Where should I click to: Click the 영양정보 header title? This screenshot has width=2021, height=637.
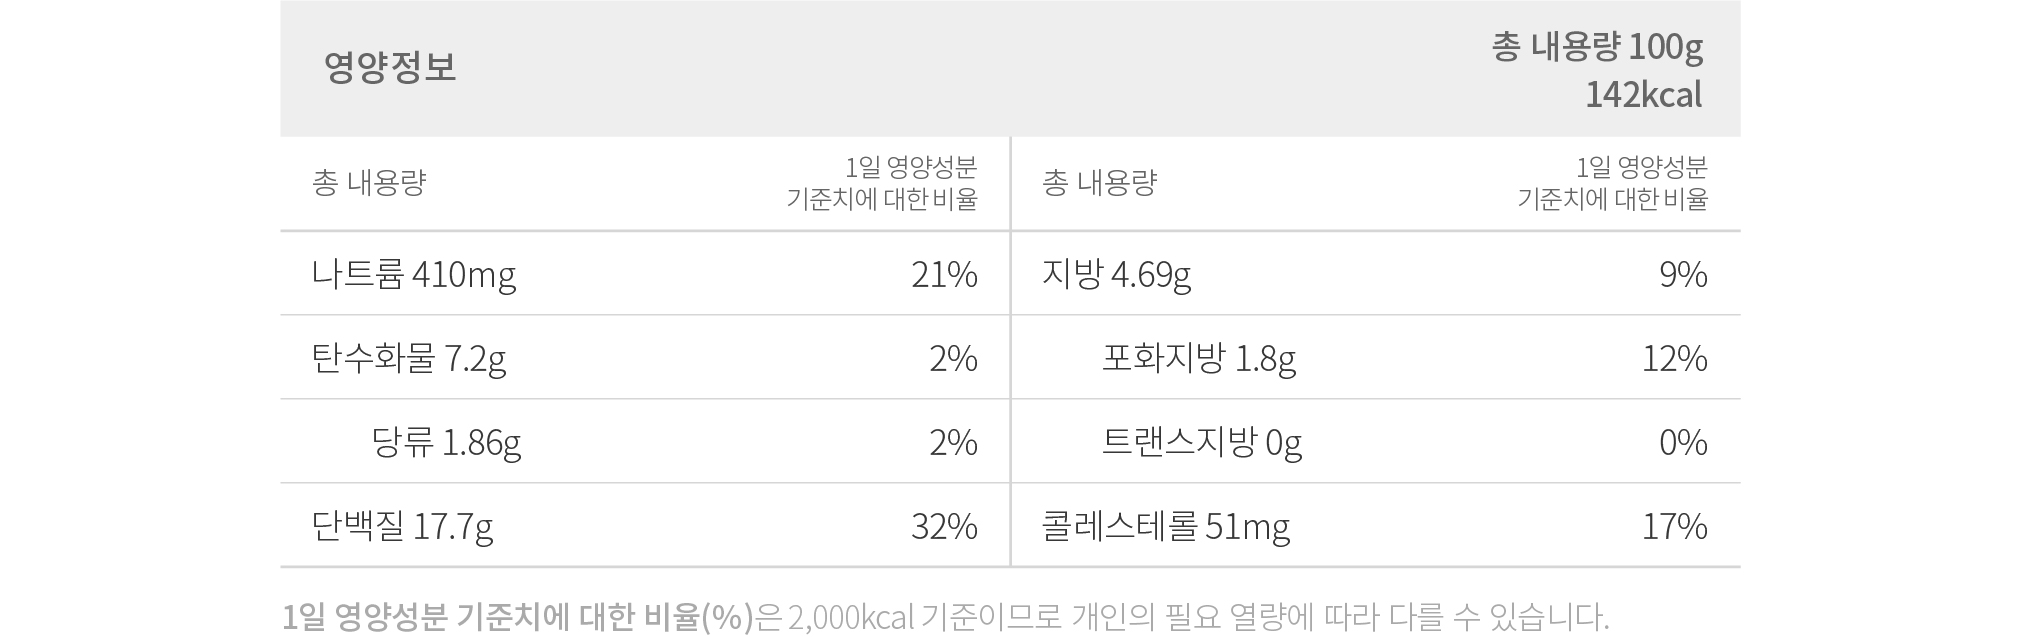[x=390, y=67]
